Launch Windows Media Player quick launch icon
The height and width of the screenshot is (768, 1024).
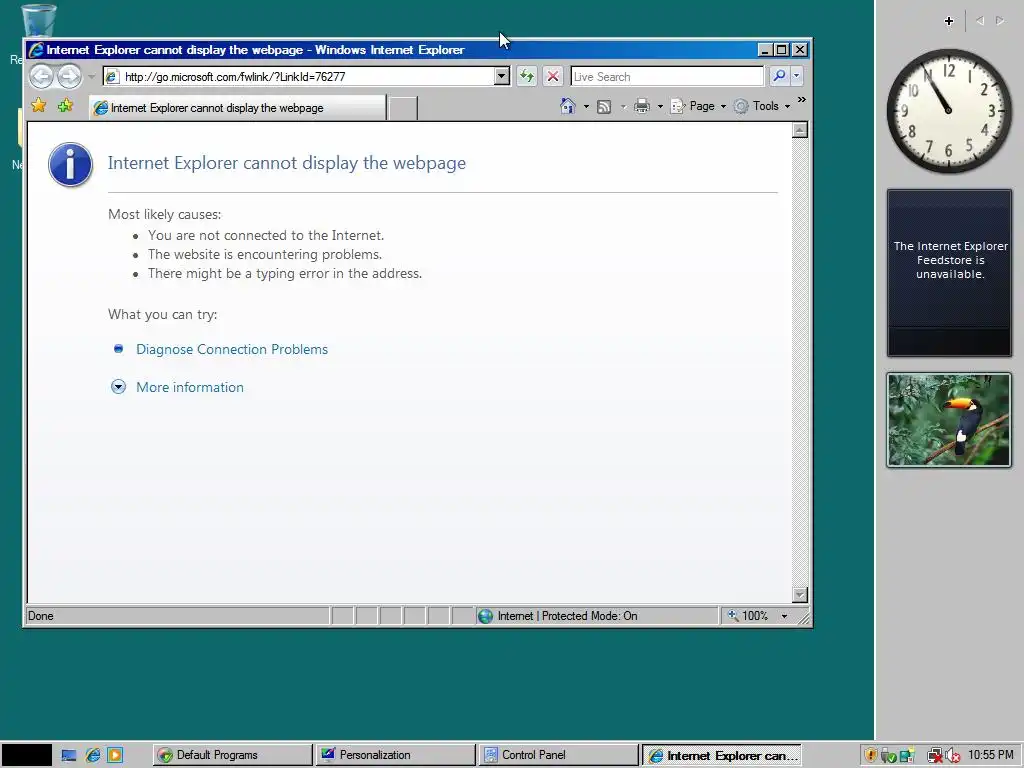click(x=115, y=756)
